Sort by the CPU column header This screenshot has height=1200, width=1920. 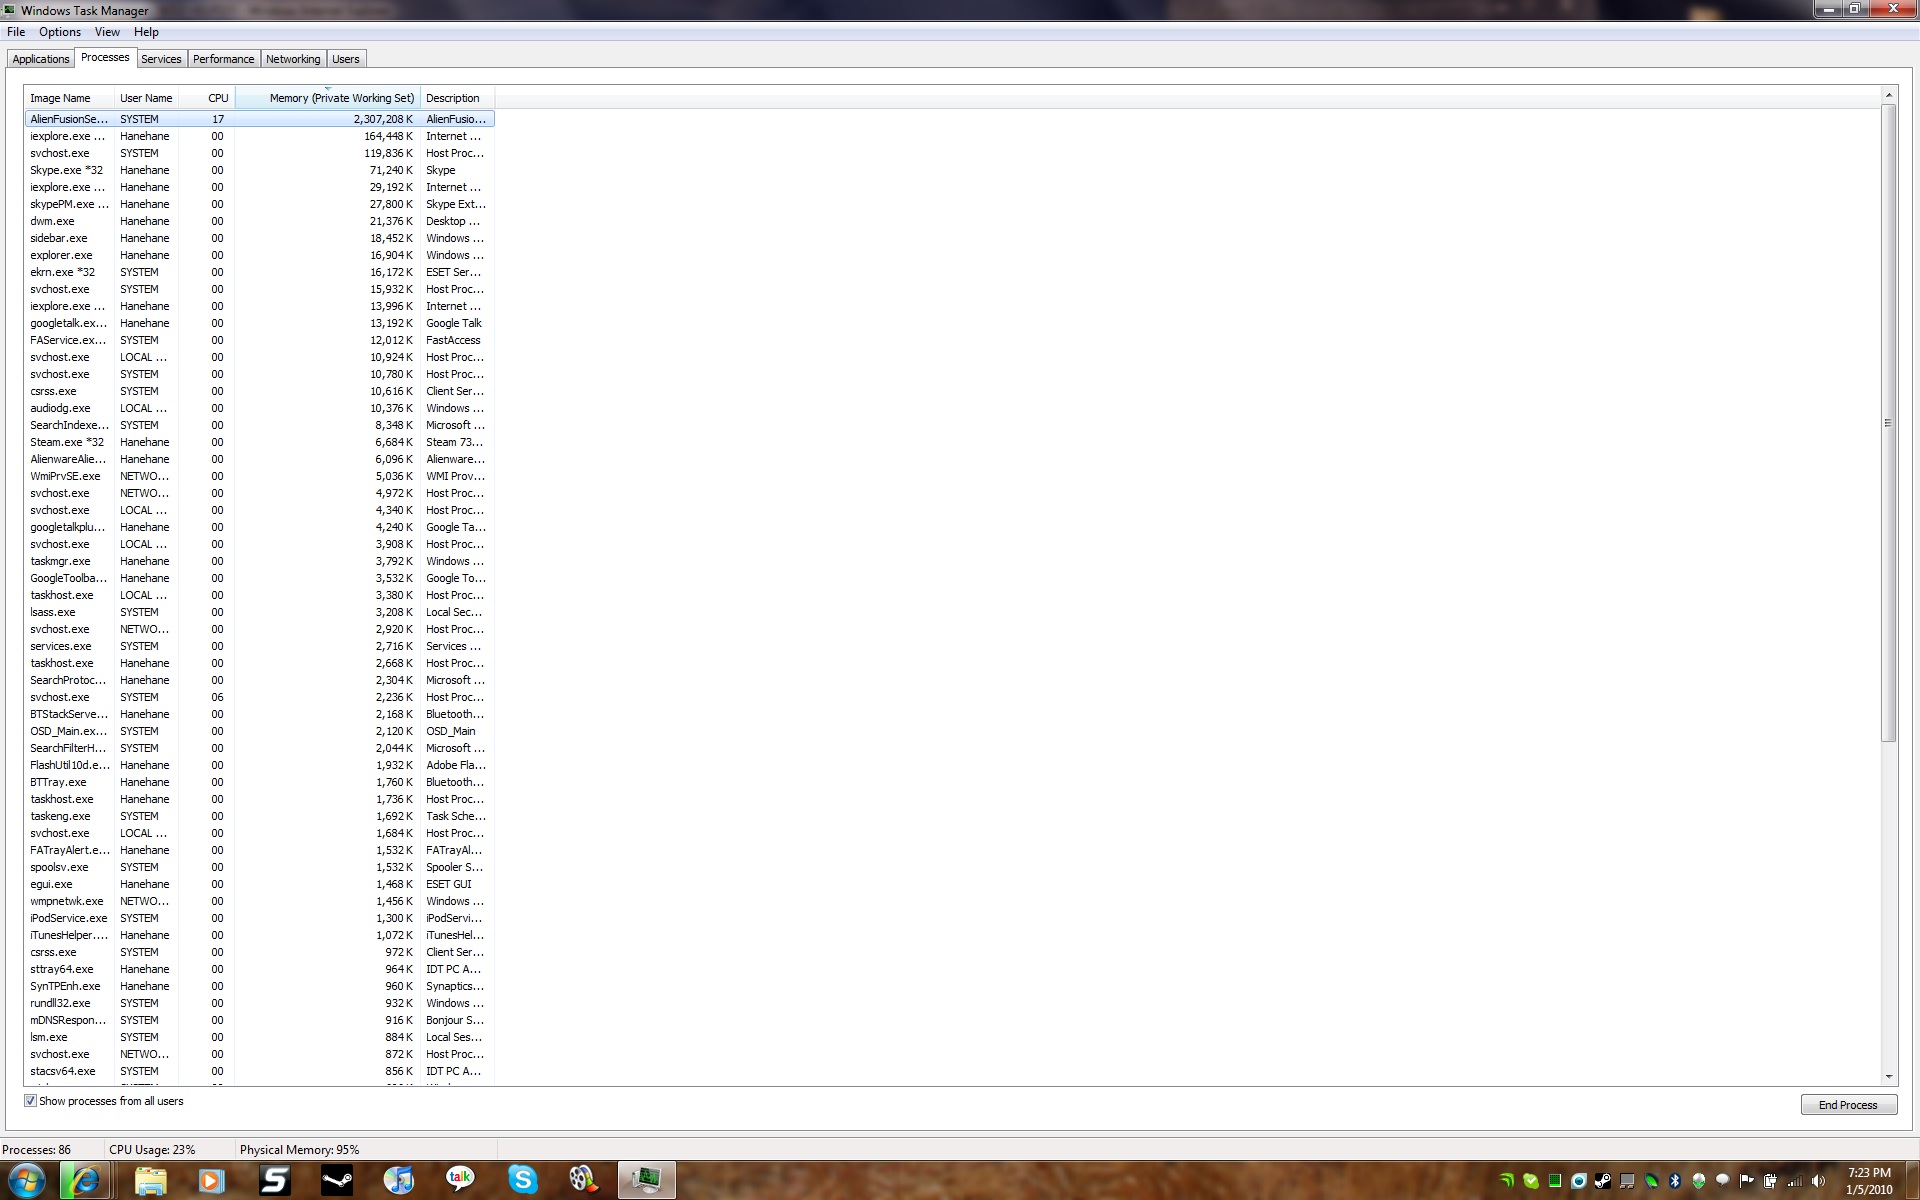click(208, 98)
